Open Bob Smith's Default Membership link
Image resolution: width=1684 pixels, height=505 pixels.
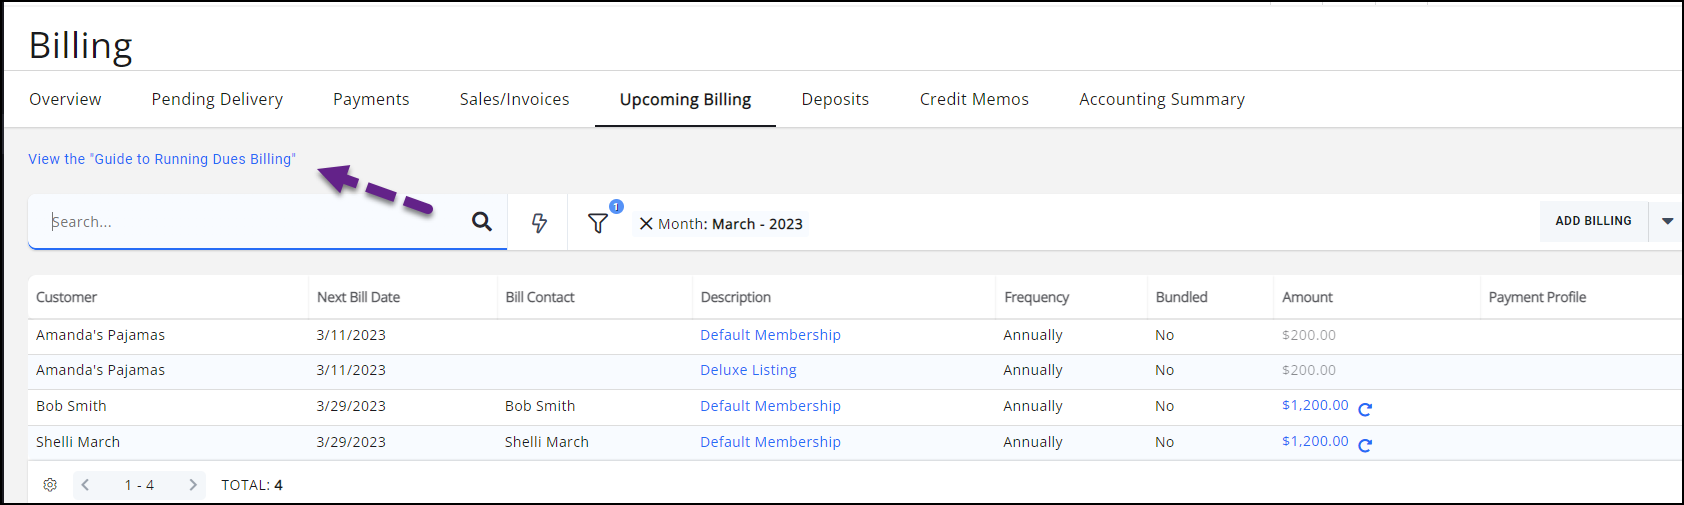(770, 406)
